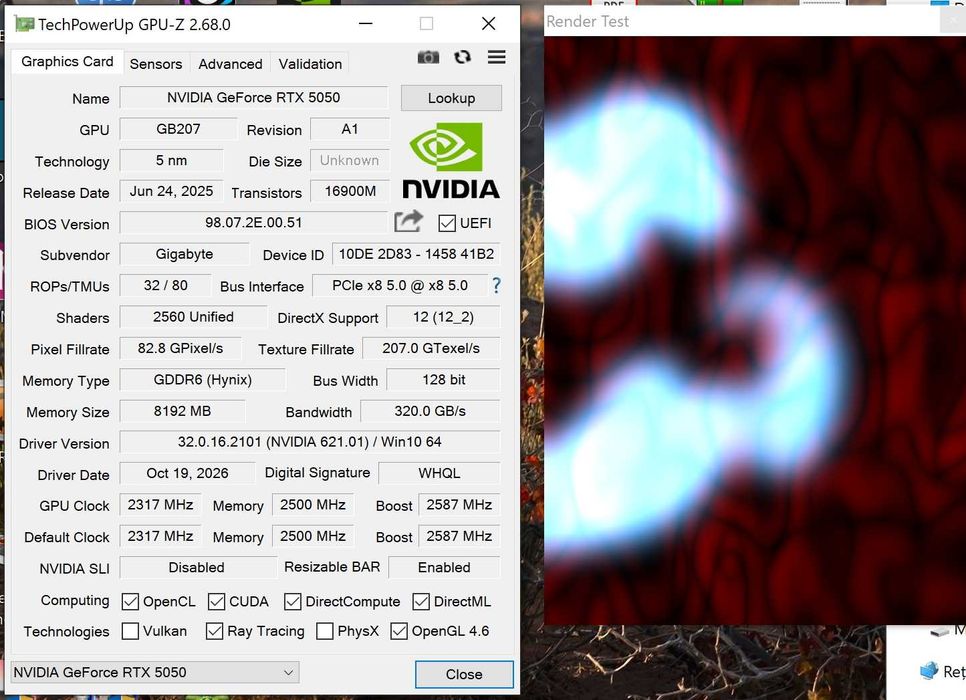
Task: Click the Digital Signature value WHQL
Action: point(439,473)
